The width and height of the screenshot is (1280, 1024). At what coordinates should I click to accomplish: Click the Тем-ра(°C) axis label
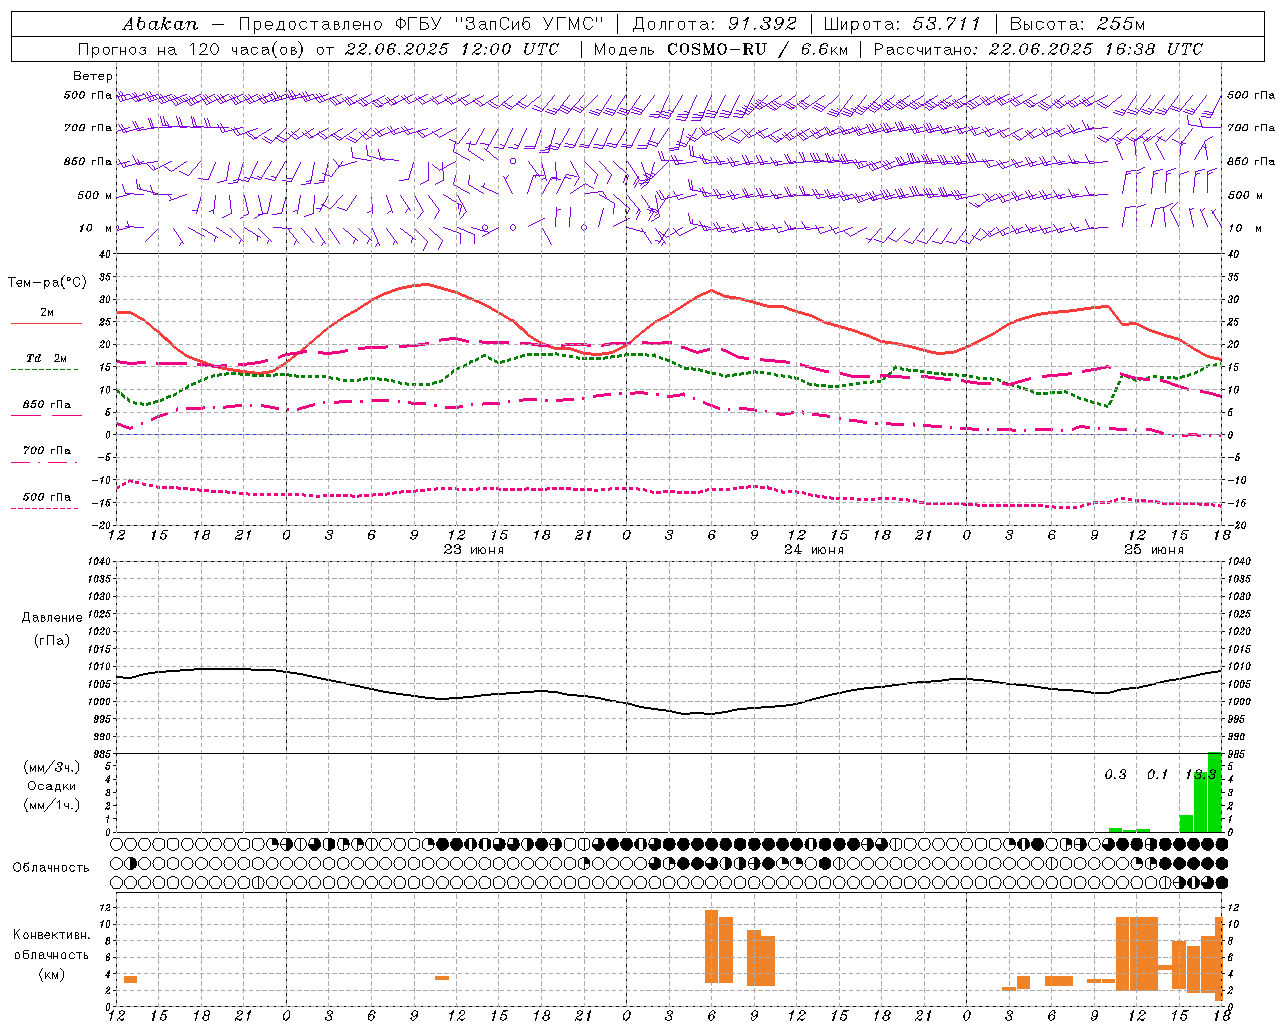[x=47, y=283]
